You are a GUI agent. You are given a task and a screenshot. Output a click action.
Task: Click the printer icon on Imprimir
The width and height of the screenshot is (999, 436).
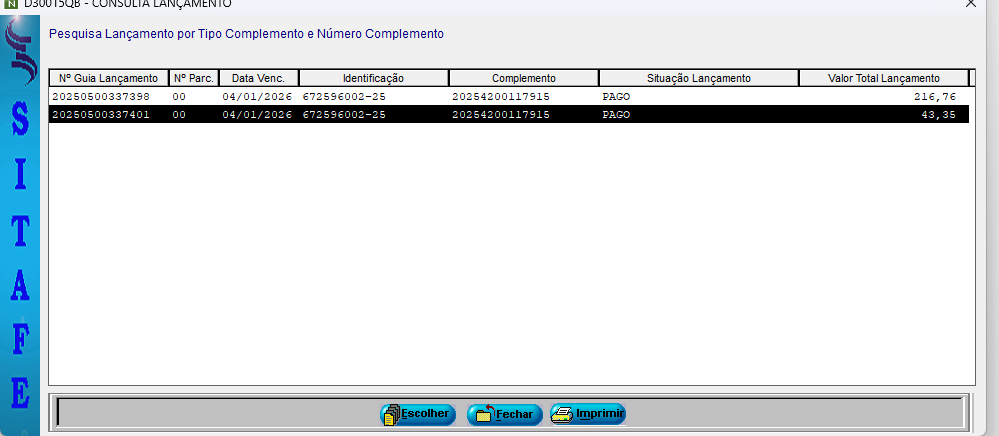click(563, 414)
